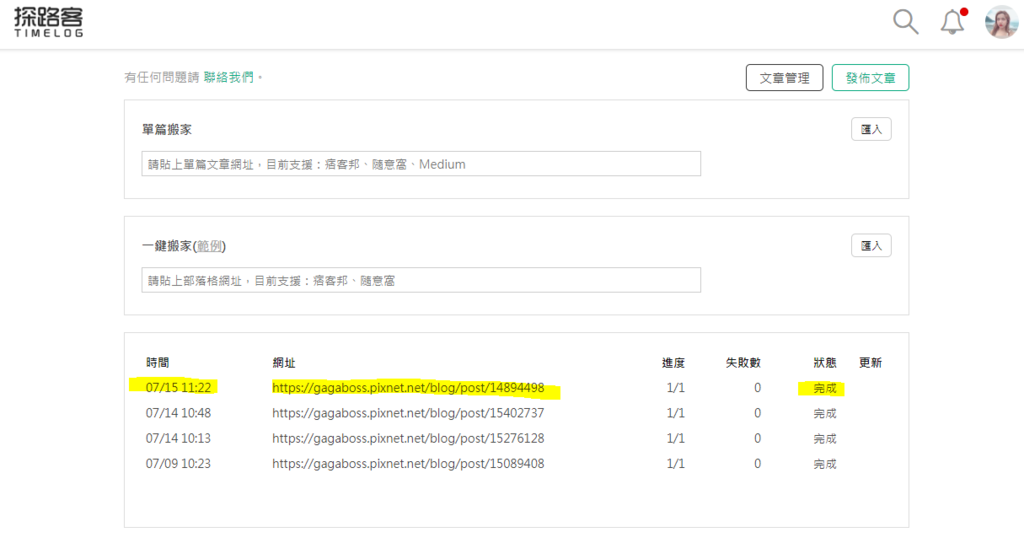This screenshot has width=1024, height=543.
Task: Open URL ending in post/15402737
Action: click(408, 413)
